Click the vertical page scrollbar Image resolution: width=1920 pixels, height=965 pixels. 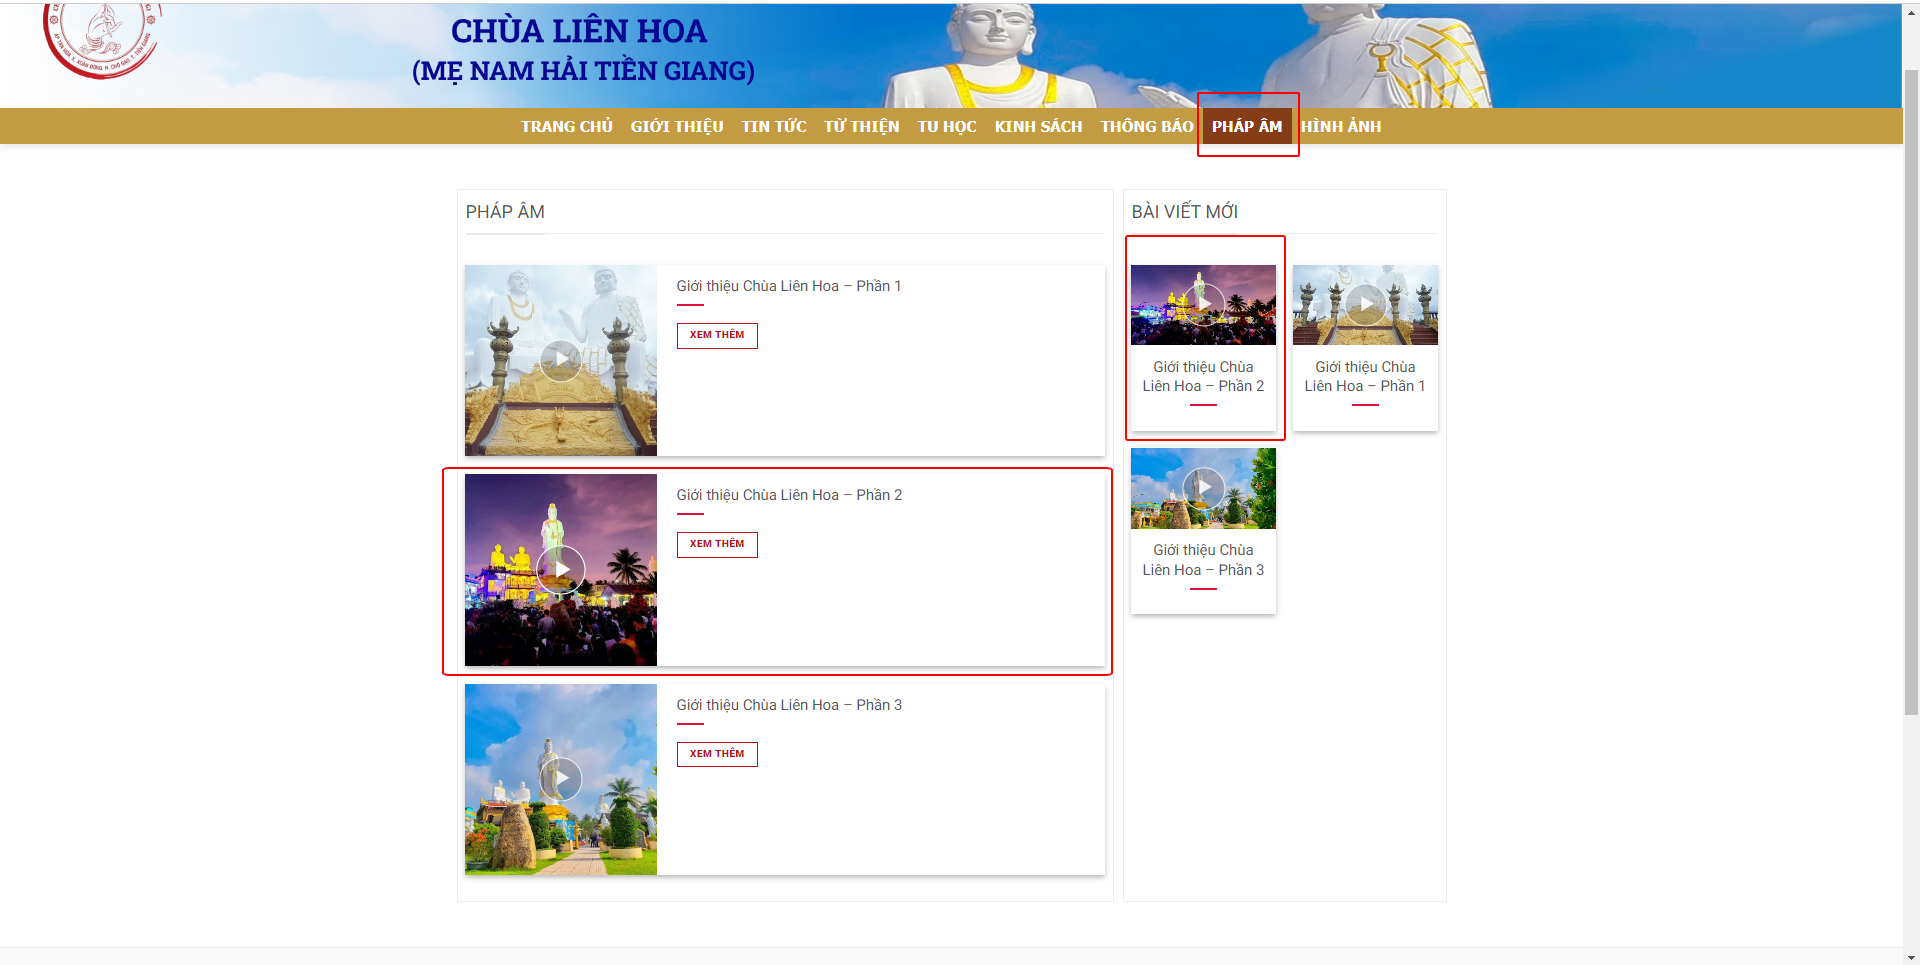click(1911, 390)
